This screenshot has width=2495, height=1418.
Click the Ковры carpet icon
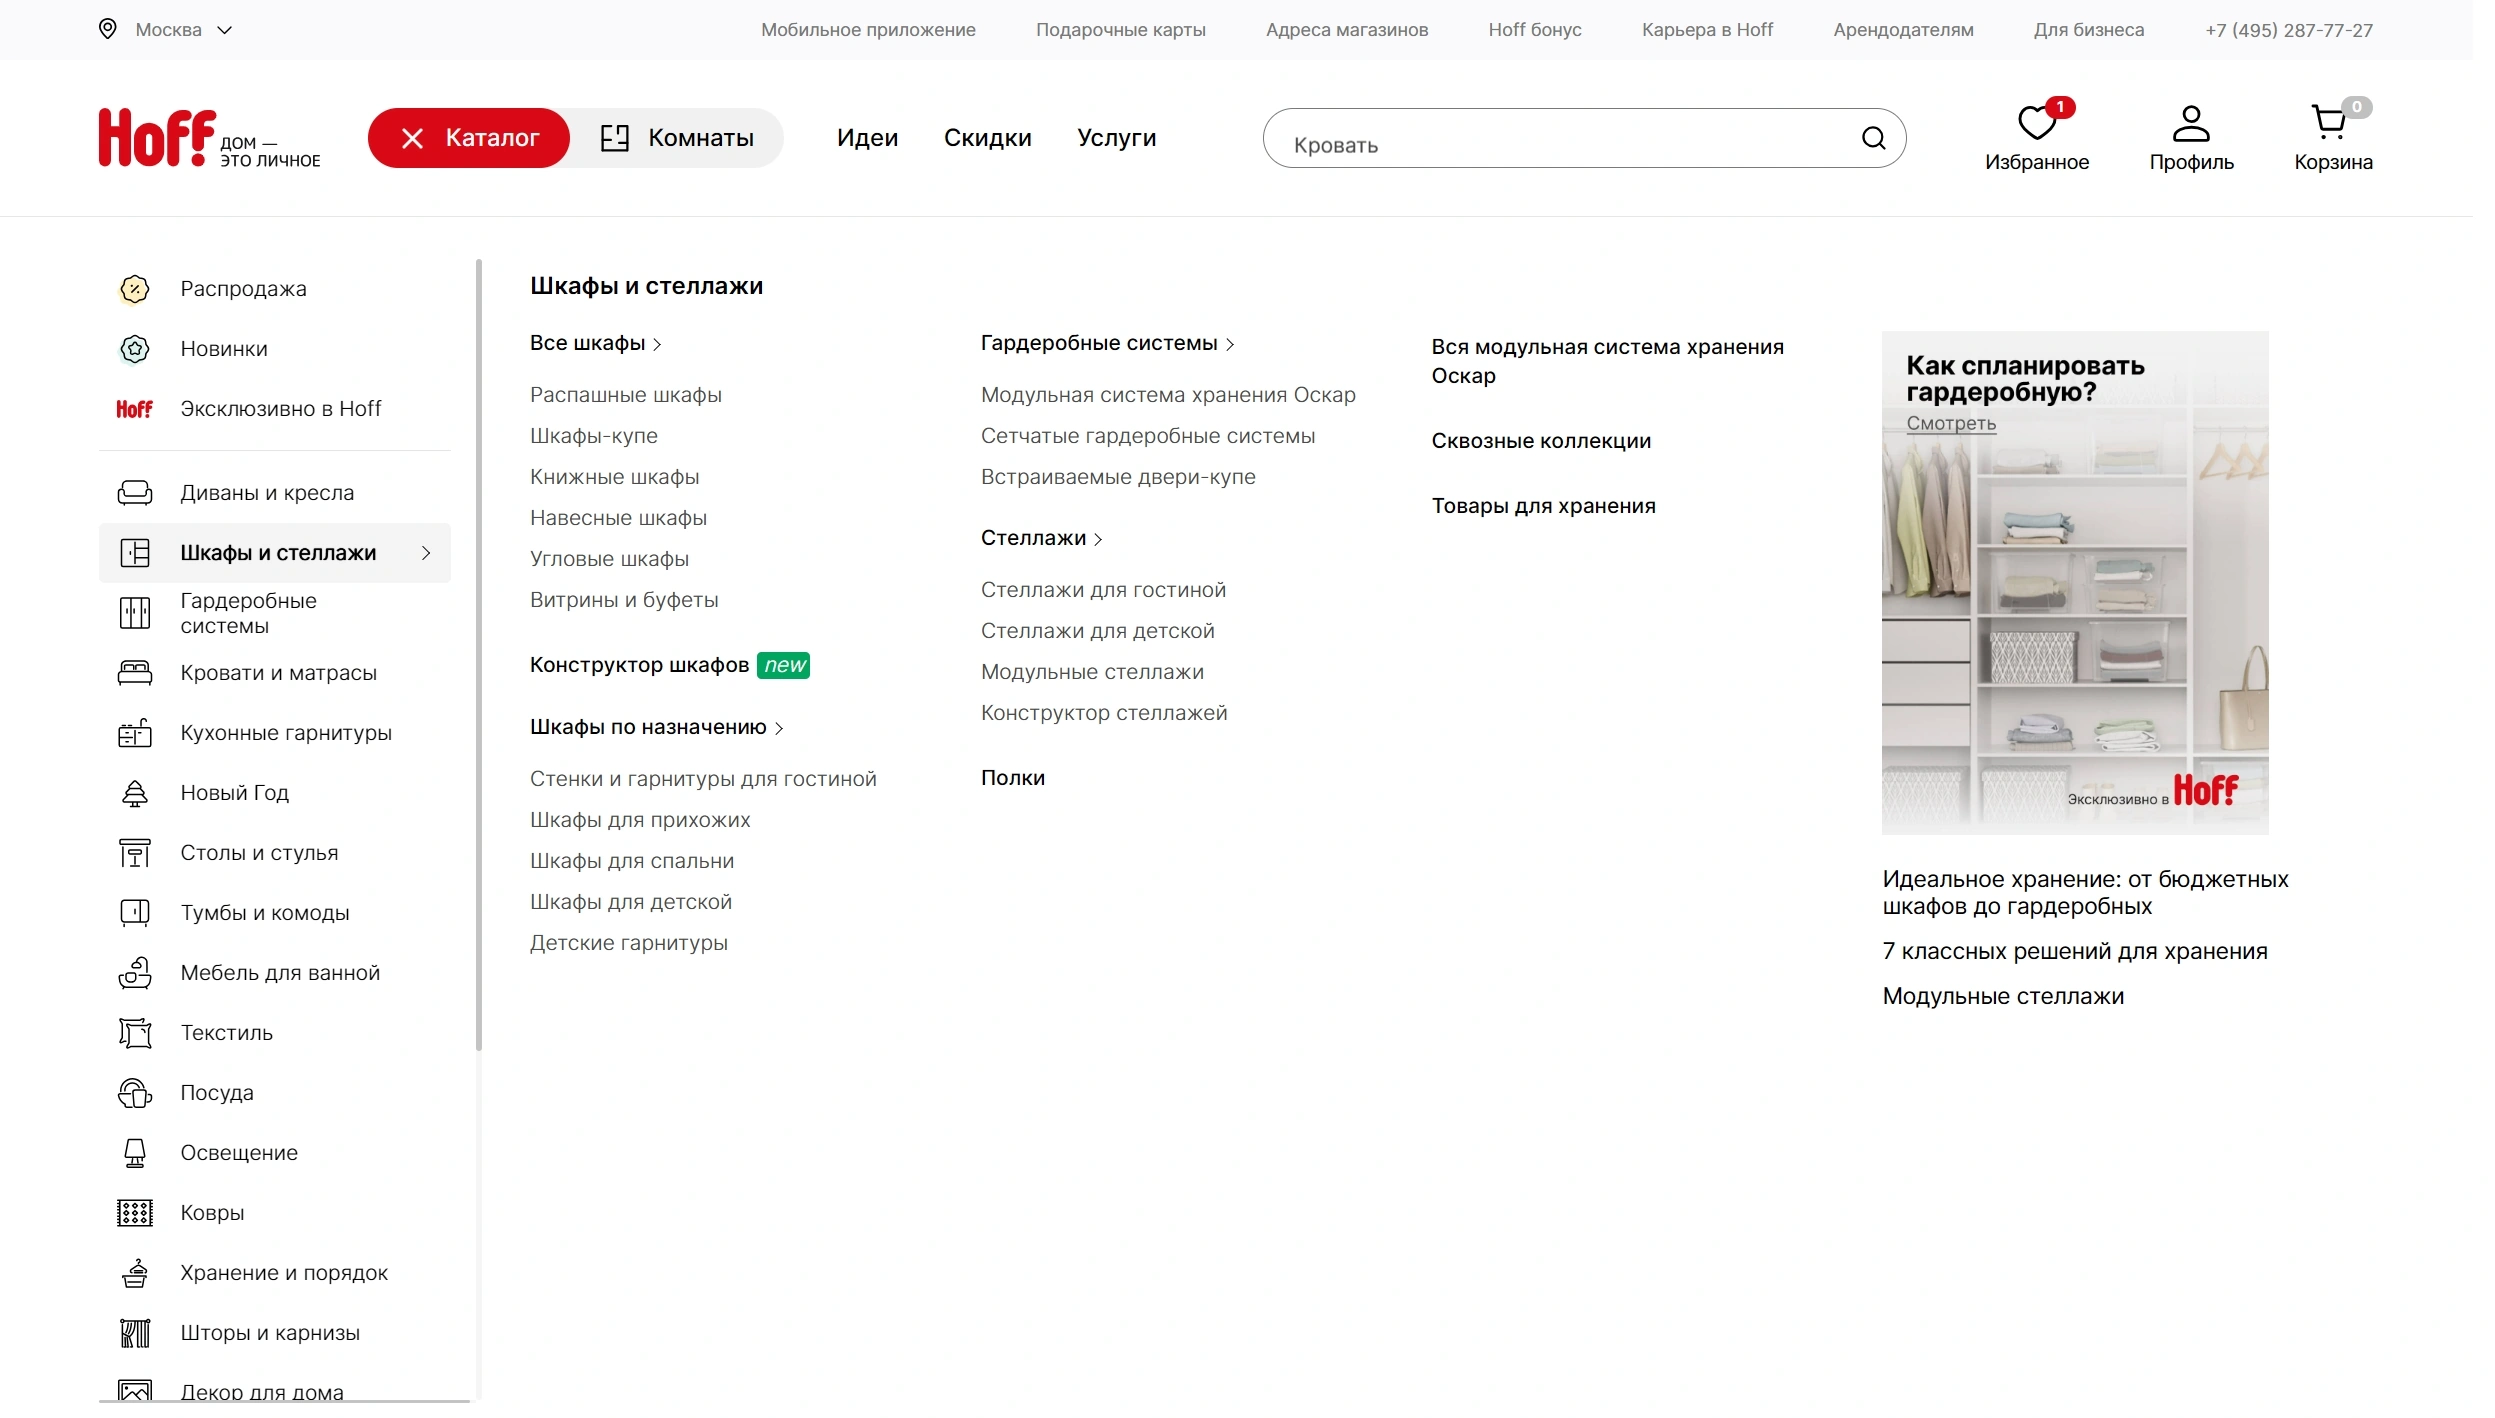pos(135,1213)
